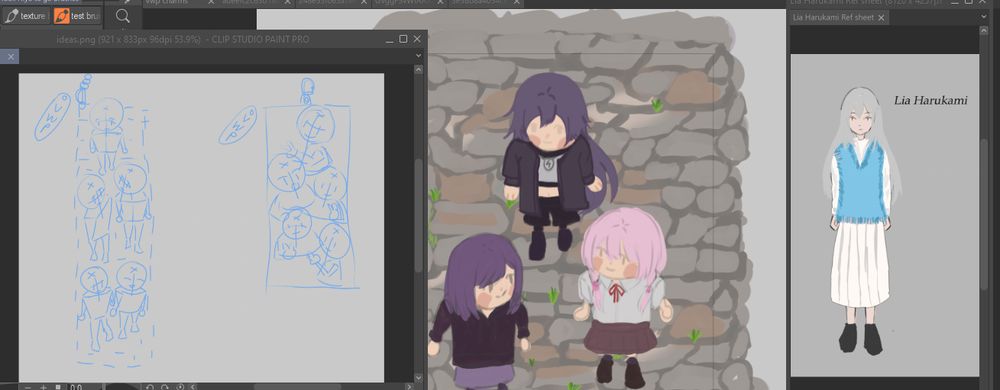
Task: Rotate ideas.png canvas left
Action: (x=150, y=387)
